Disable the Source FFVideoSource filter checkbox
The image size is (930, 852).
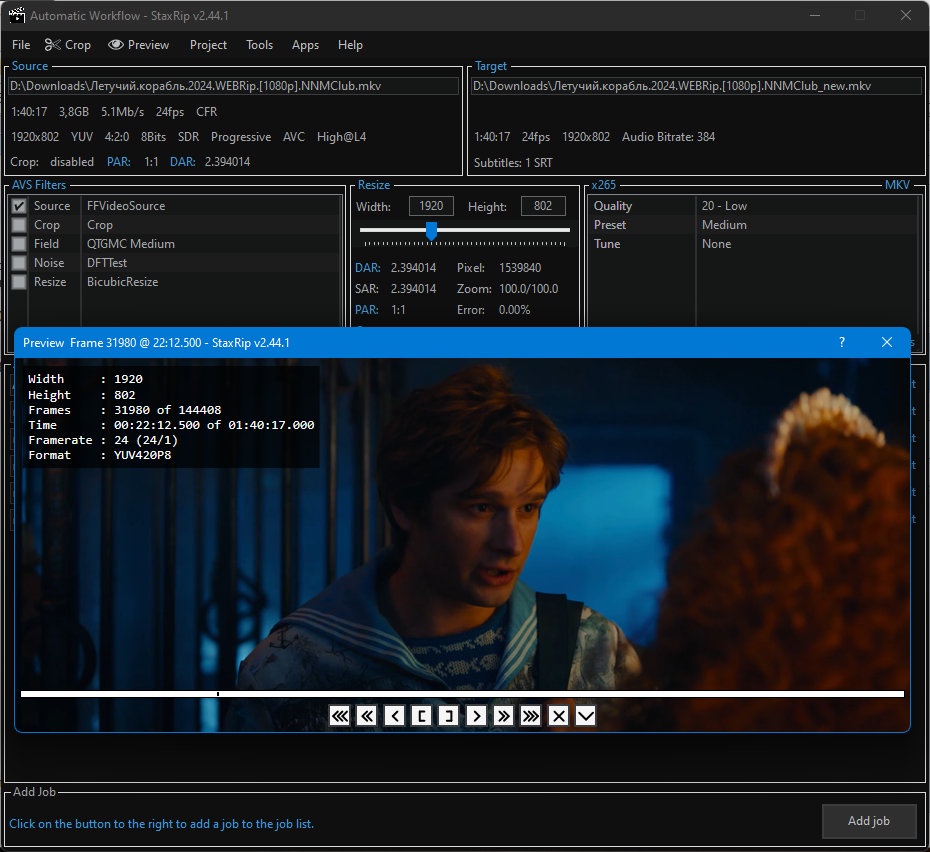(19, 206)
